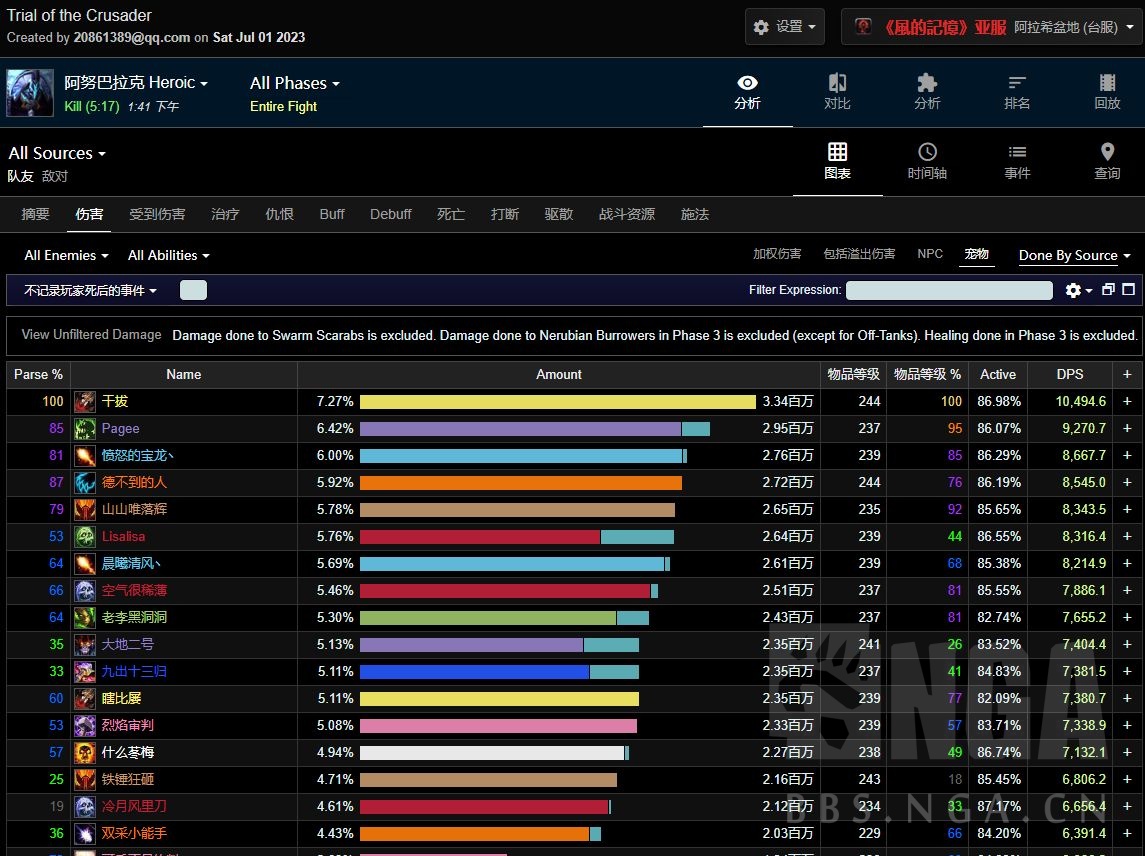Enable the 包括溢出伤害 overkill damage option
1145x856 pixels.
859,254
